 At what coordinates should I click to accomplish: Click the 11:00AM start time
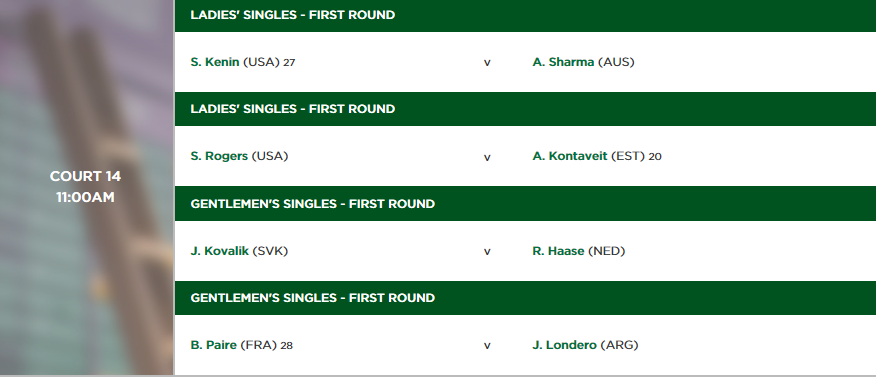pyautogui.click(x=85, y=197)
